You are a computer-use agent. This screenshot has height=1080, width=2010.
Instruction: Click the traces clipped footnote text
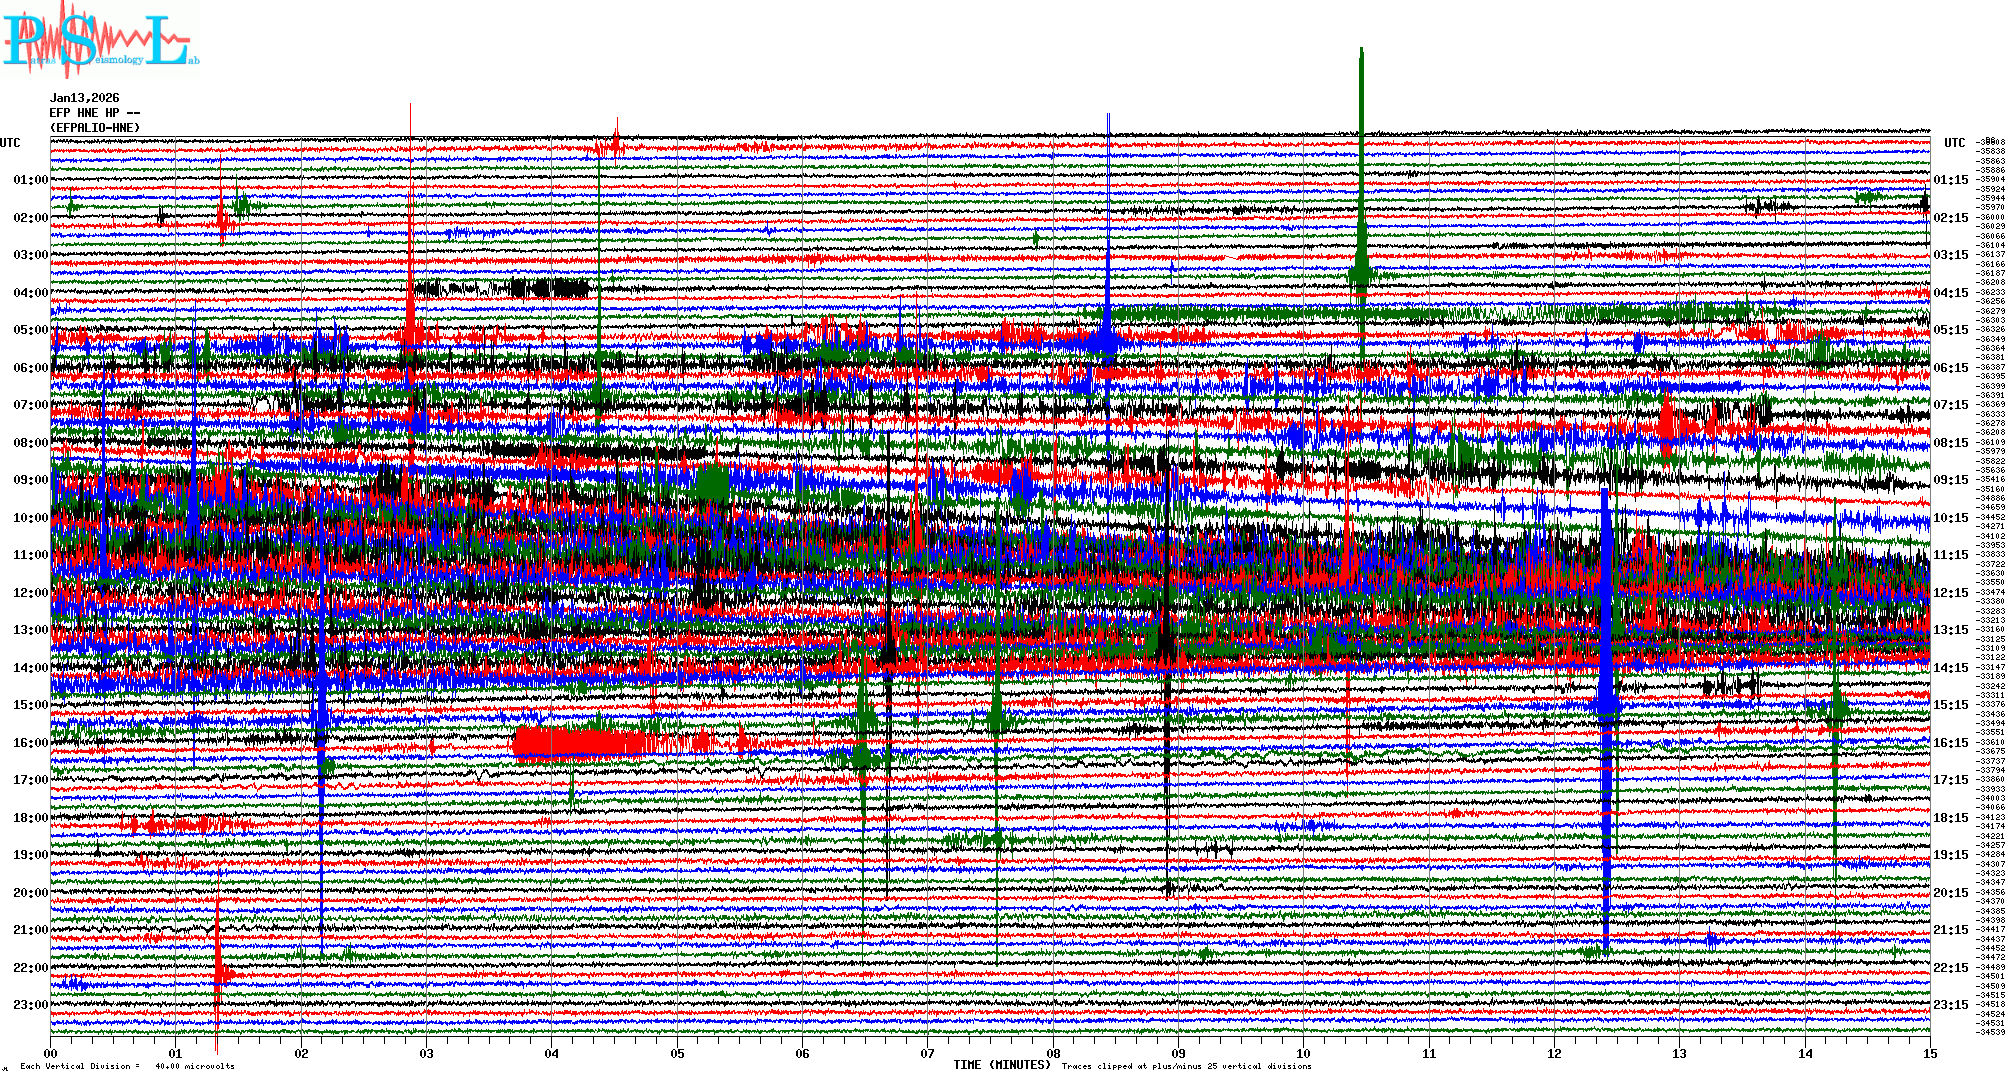(x=1186, y=1066)
